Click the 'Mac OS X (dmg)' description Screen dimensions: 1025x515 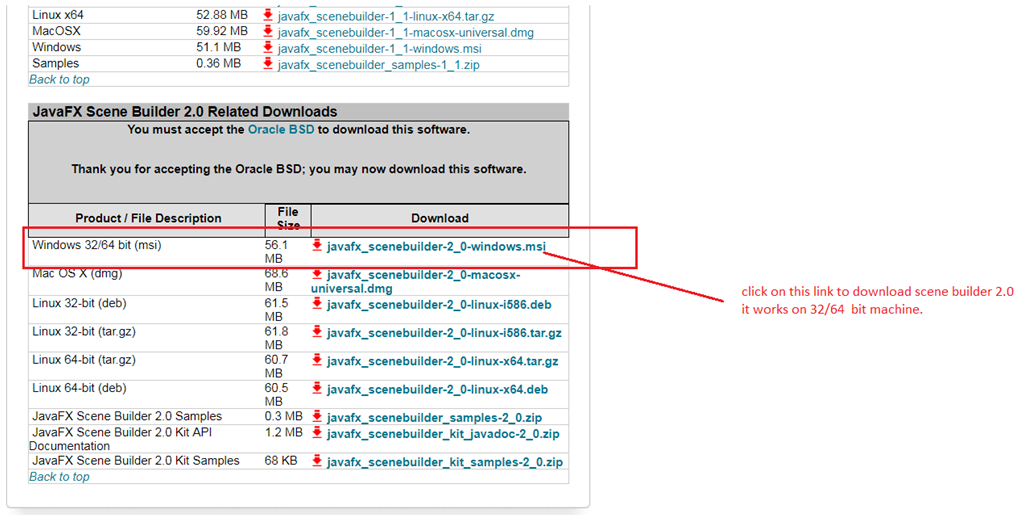[x=77, y=274]
